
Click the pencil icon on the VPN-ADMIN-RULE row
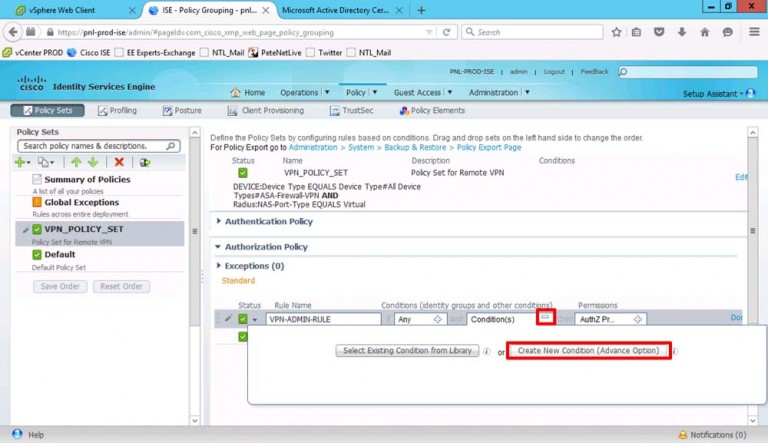click(x=228, y=319)
